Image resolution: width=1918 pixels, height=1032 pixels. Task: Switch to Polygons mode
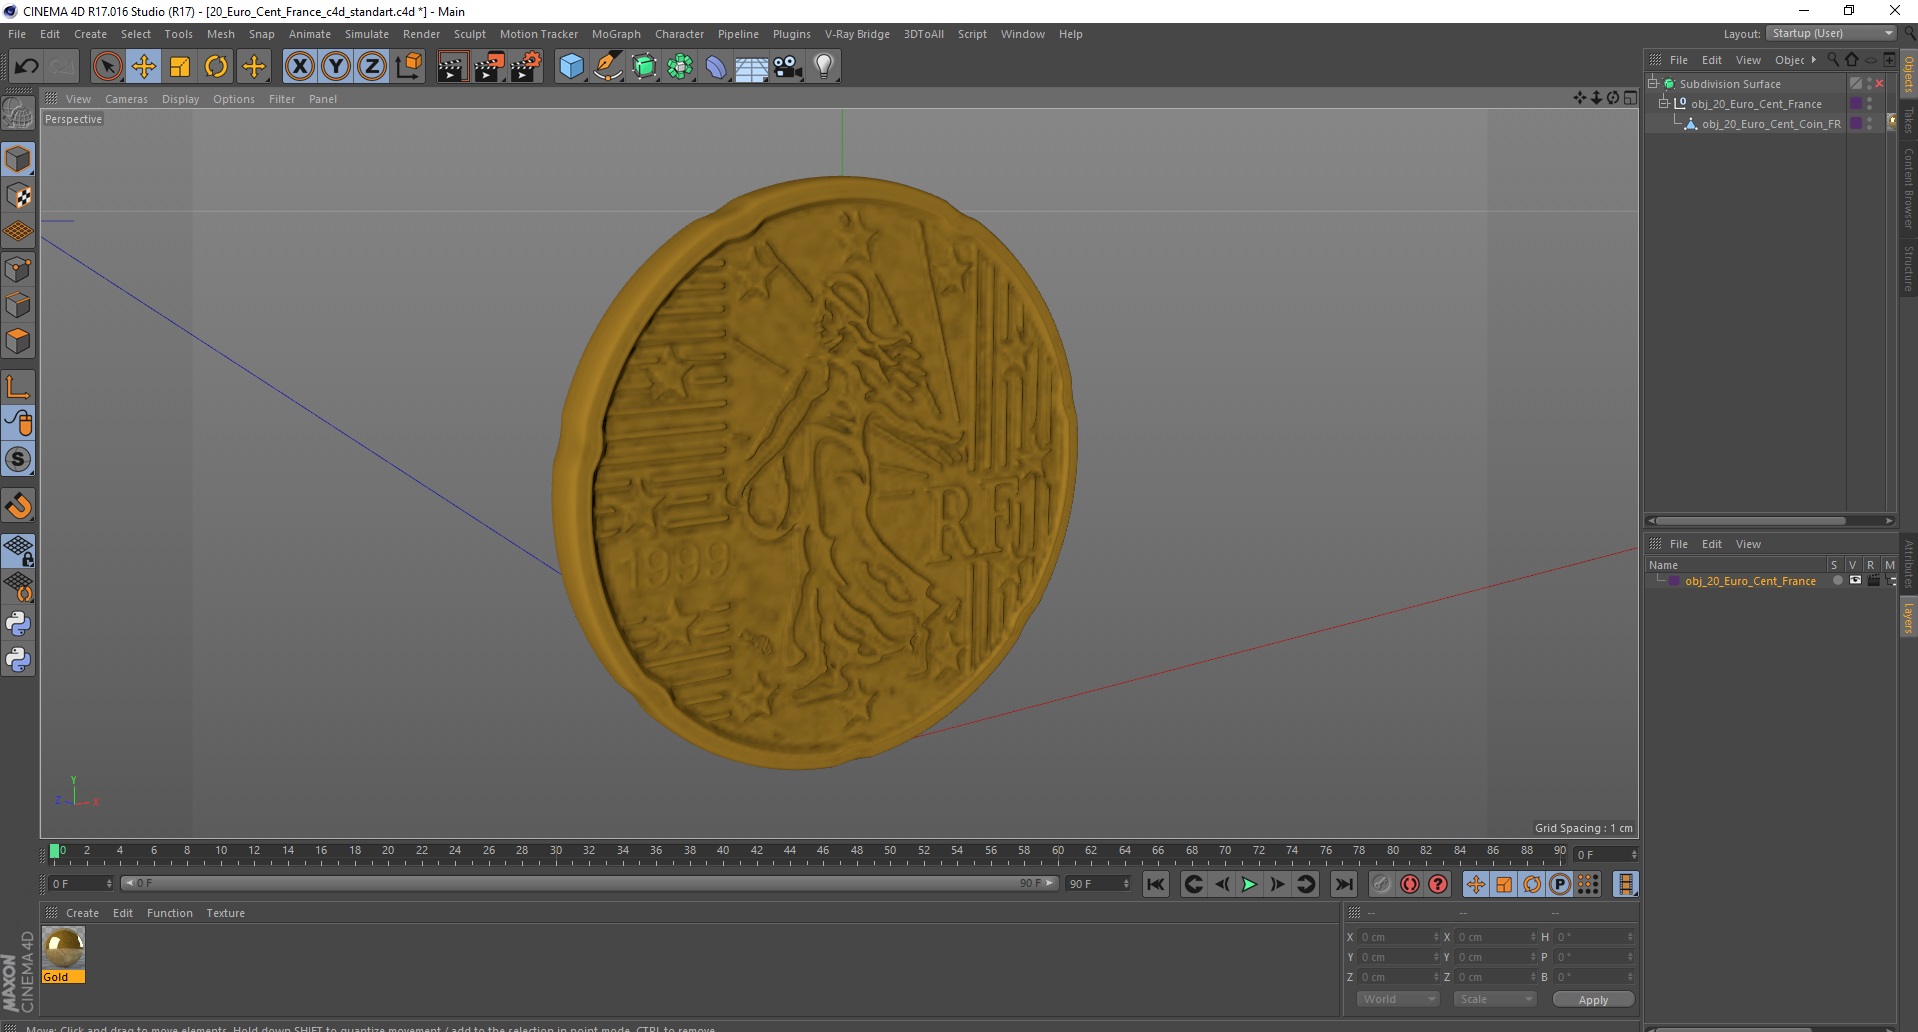(18, 341)
